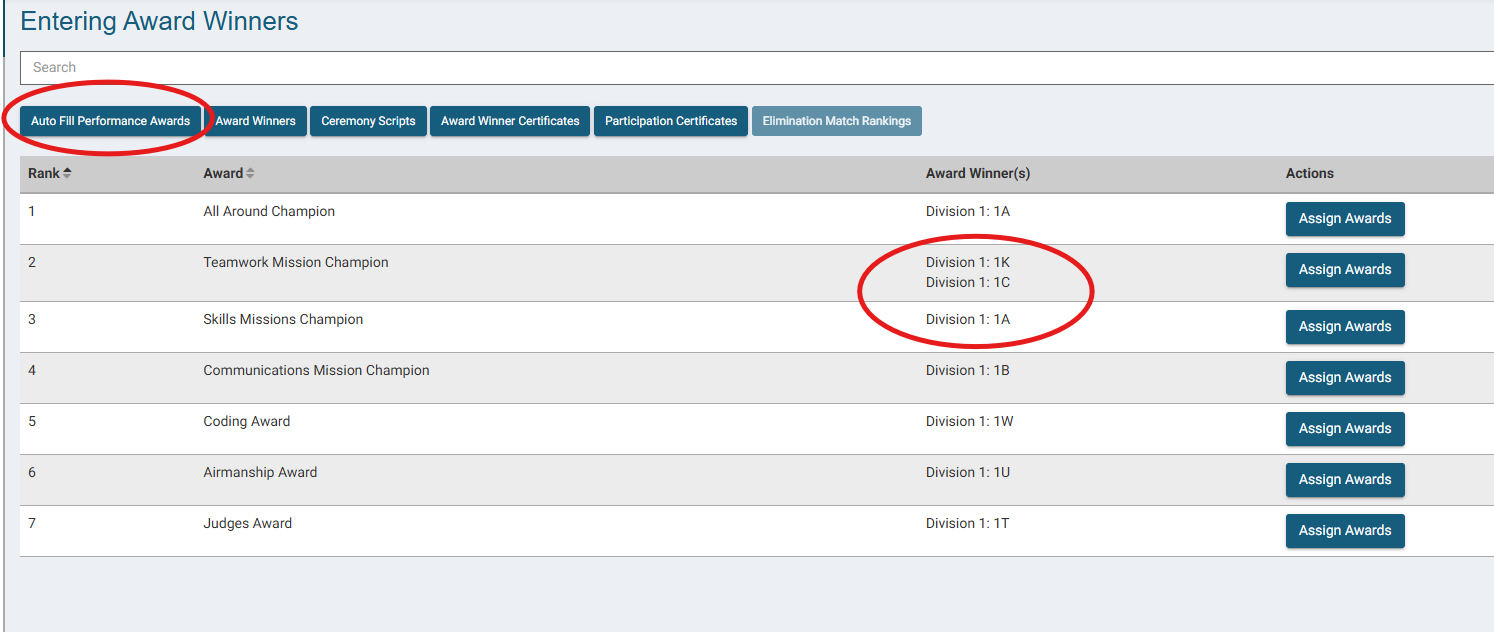Screen dimensions: 1494x632
Task: Select the Coding Award name text
Action: [x=247, y=422]
